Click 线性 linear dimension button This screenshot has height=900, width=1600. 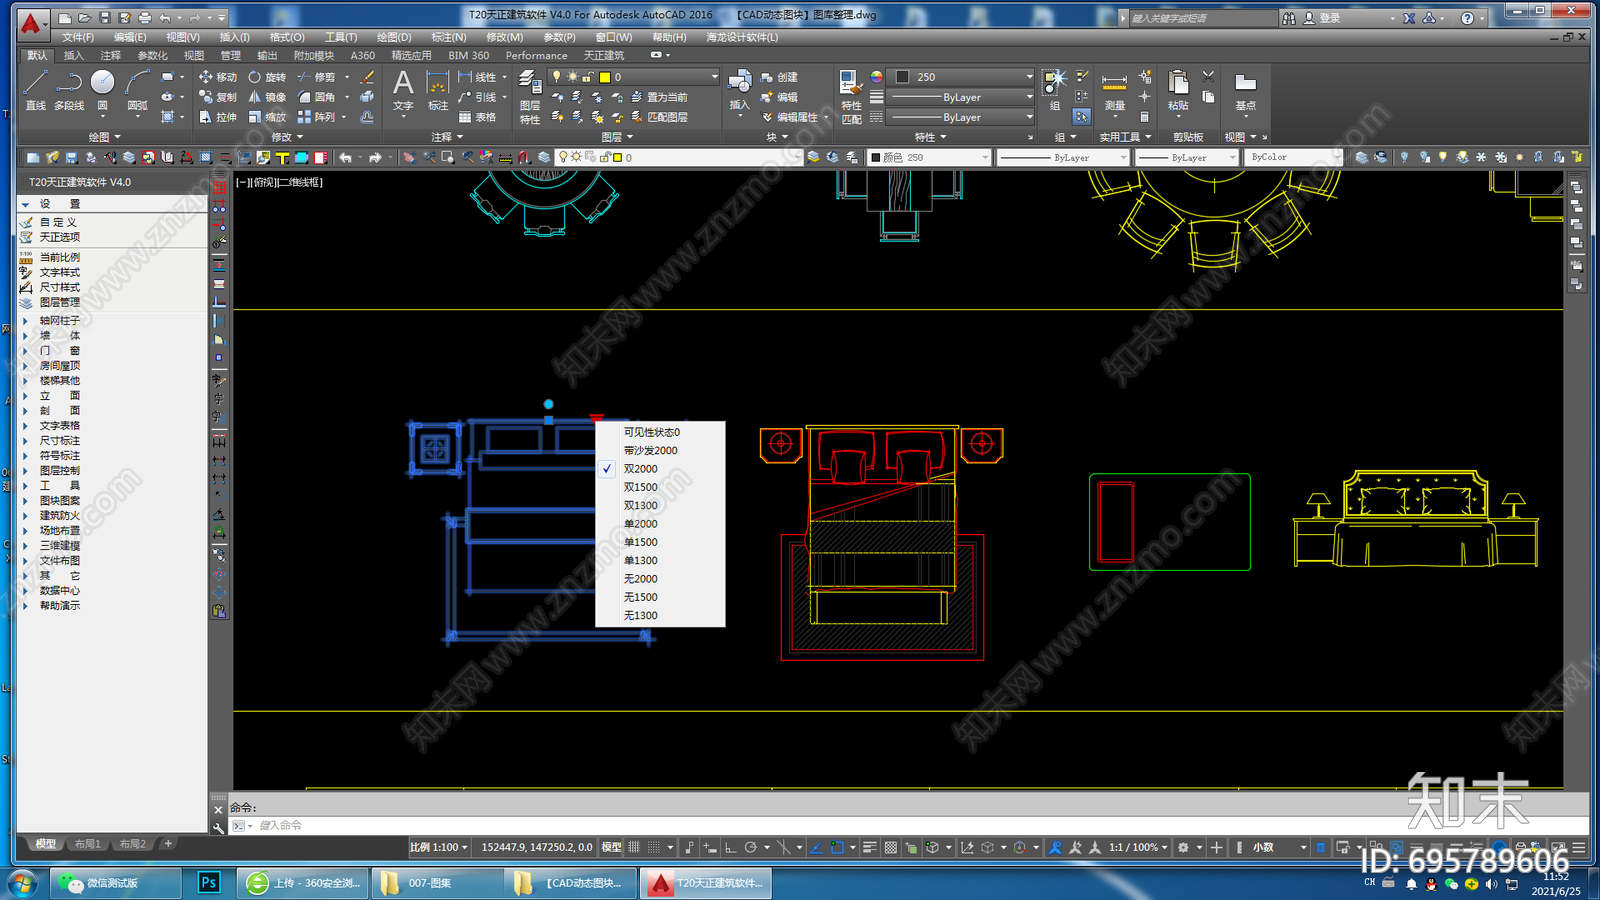pyautogui.click(x=477, y=77)
